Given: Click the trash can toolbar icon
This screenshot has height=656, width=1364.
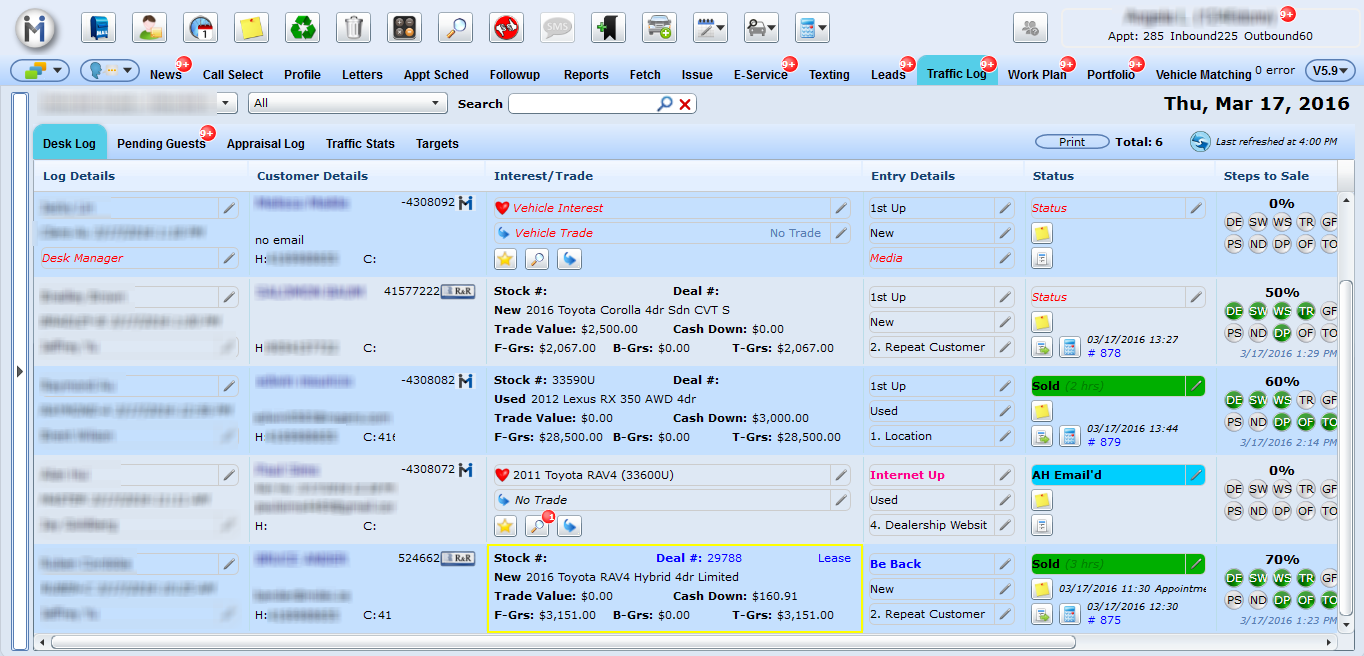Looking at the screenshot, I should (x=353, y=28).
